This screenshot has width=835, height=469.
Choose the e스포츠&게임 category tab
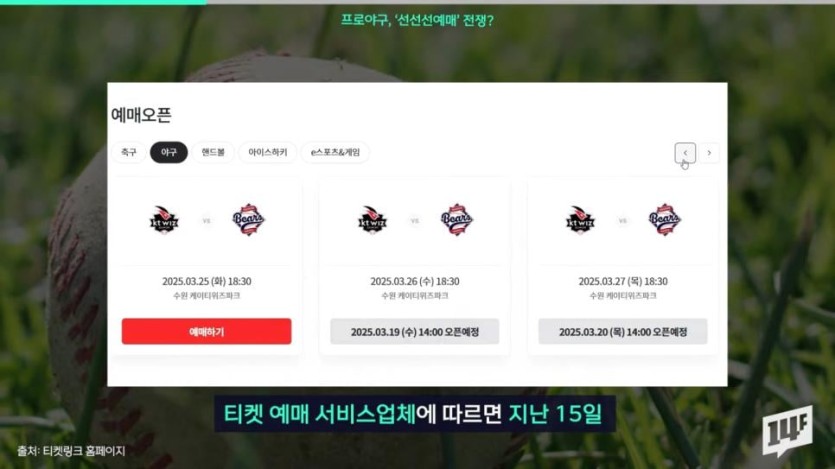tap(335, 152)
